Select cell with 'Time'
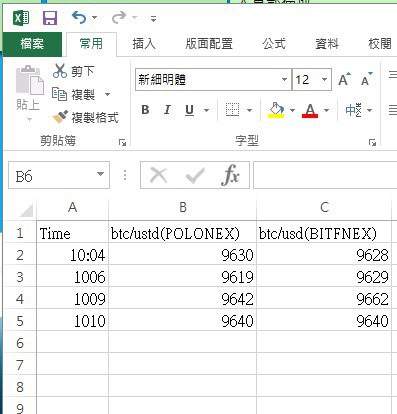Image resolution: width=397 pixels, height=414 pixels. pos(73,233)
